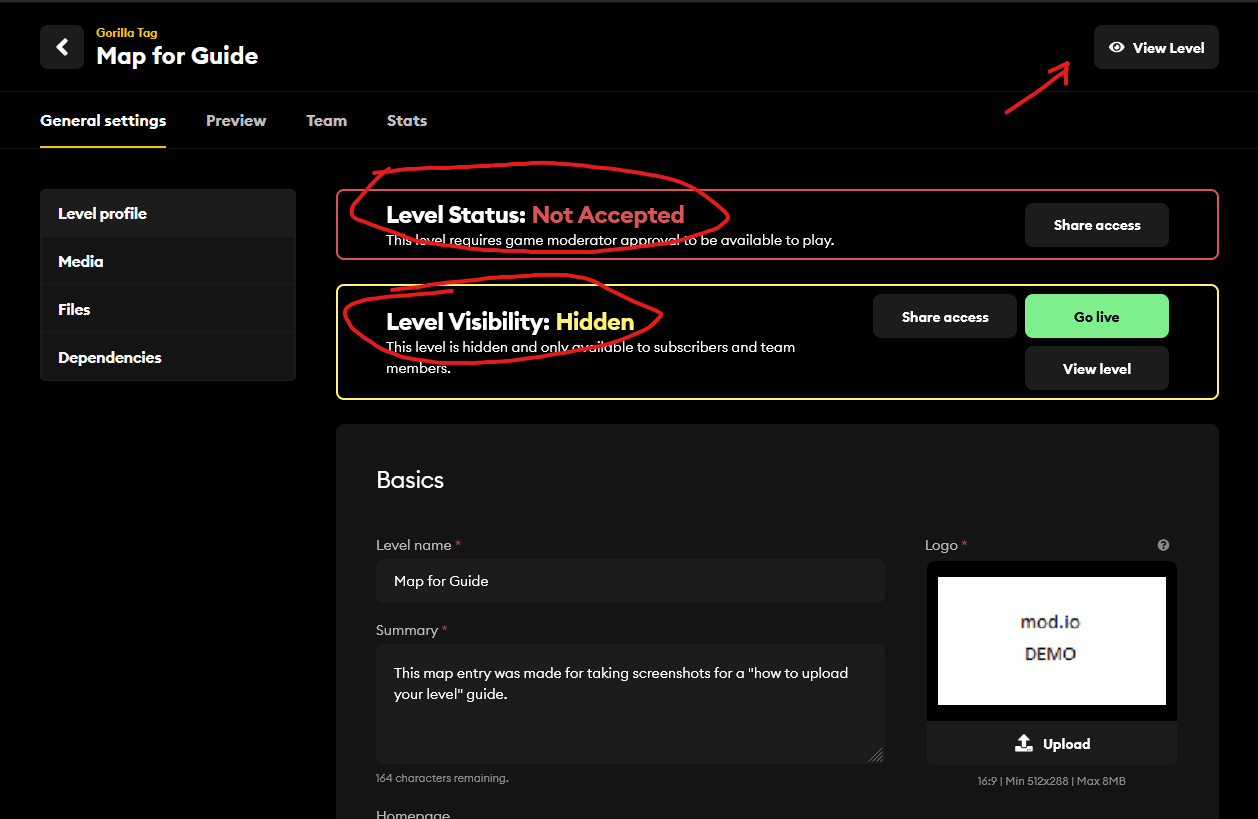Open the Gorilla Tag game link
Viewport: 1258px width, 819px height.
[126, 33]
